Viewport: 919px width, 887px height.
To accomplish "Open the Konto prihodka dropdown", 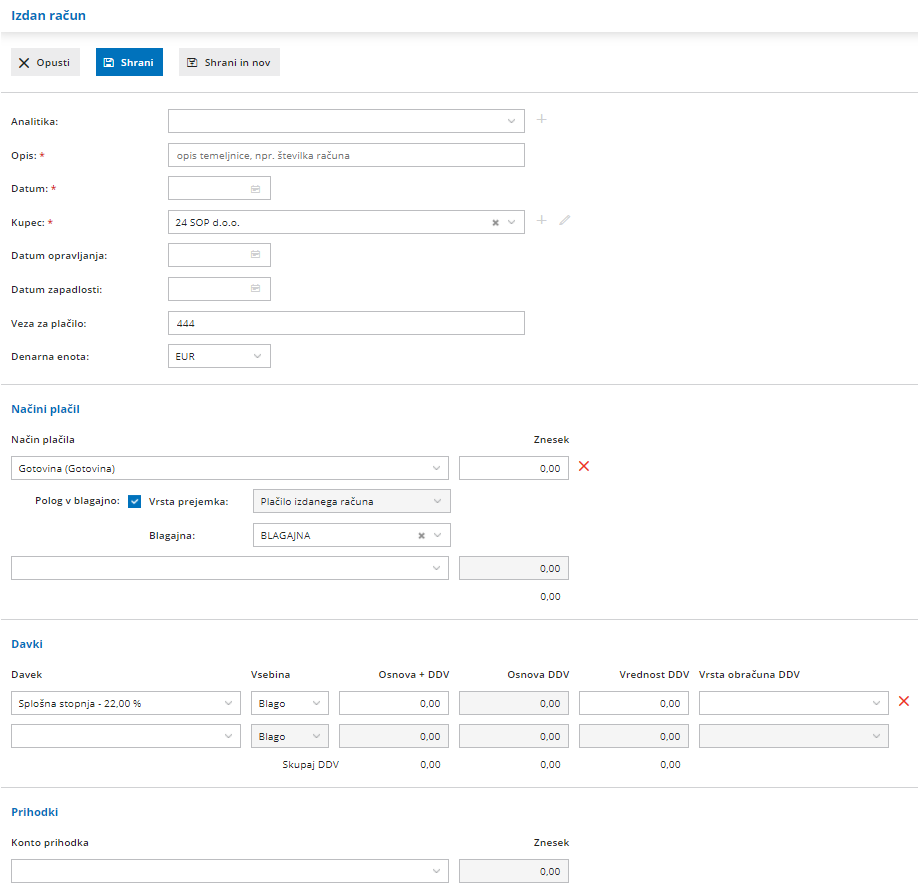I will (x=230, y=871).
